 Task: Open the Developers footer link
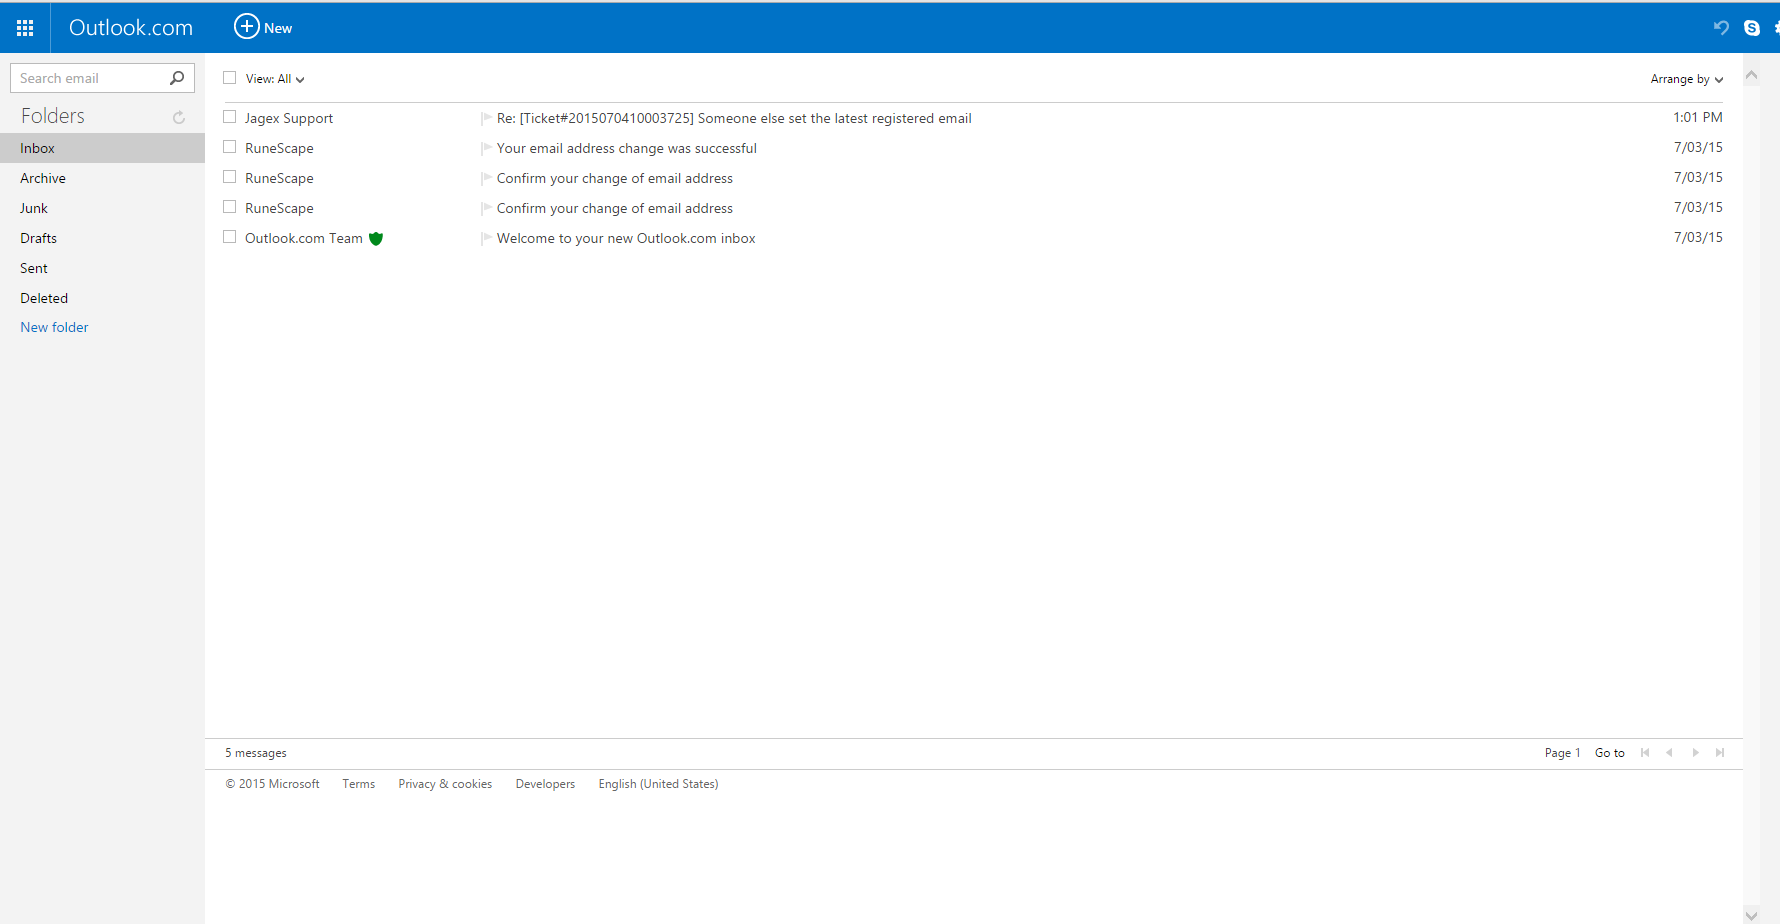tap(545, 784)
